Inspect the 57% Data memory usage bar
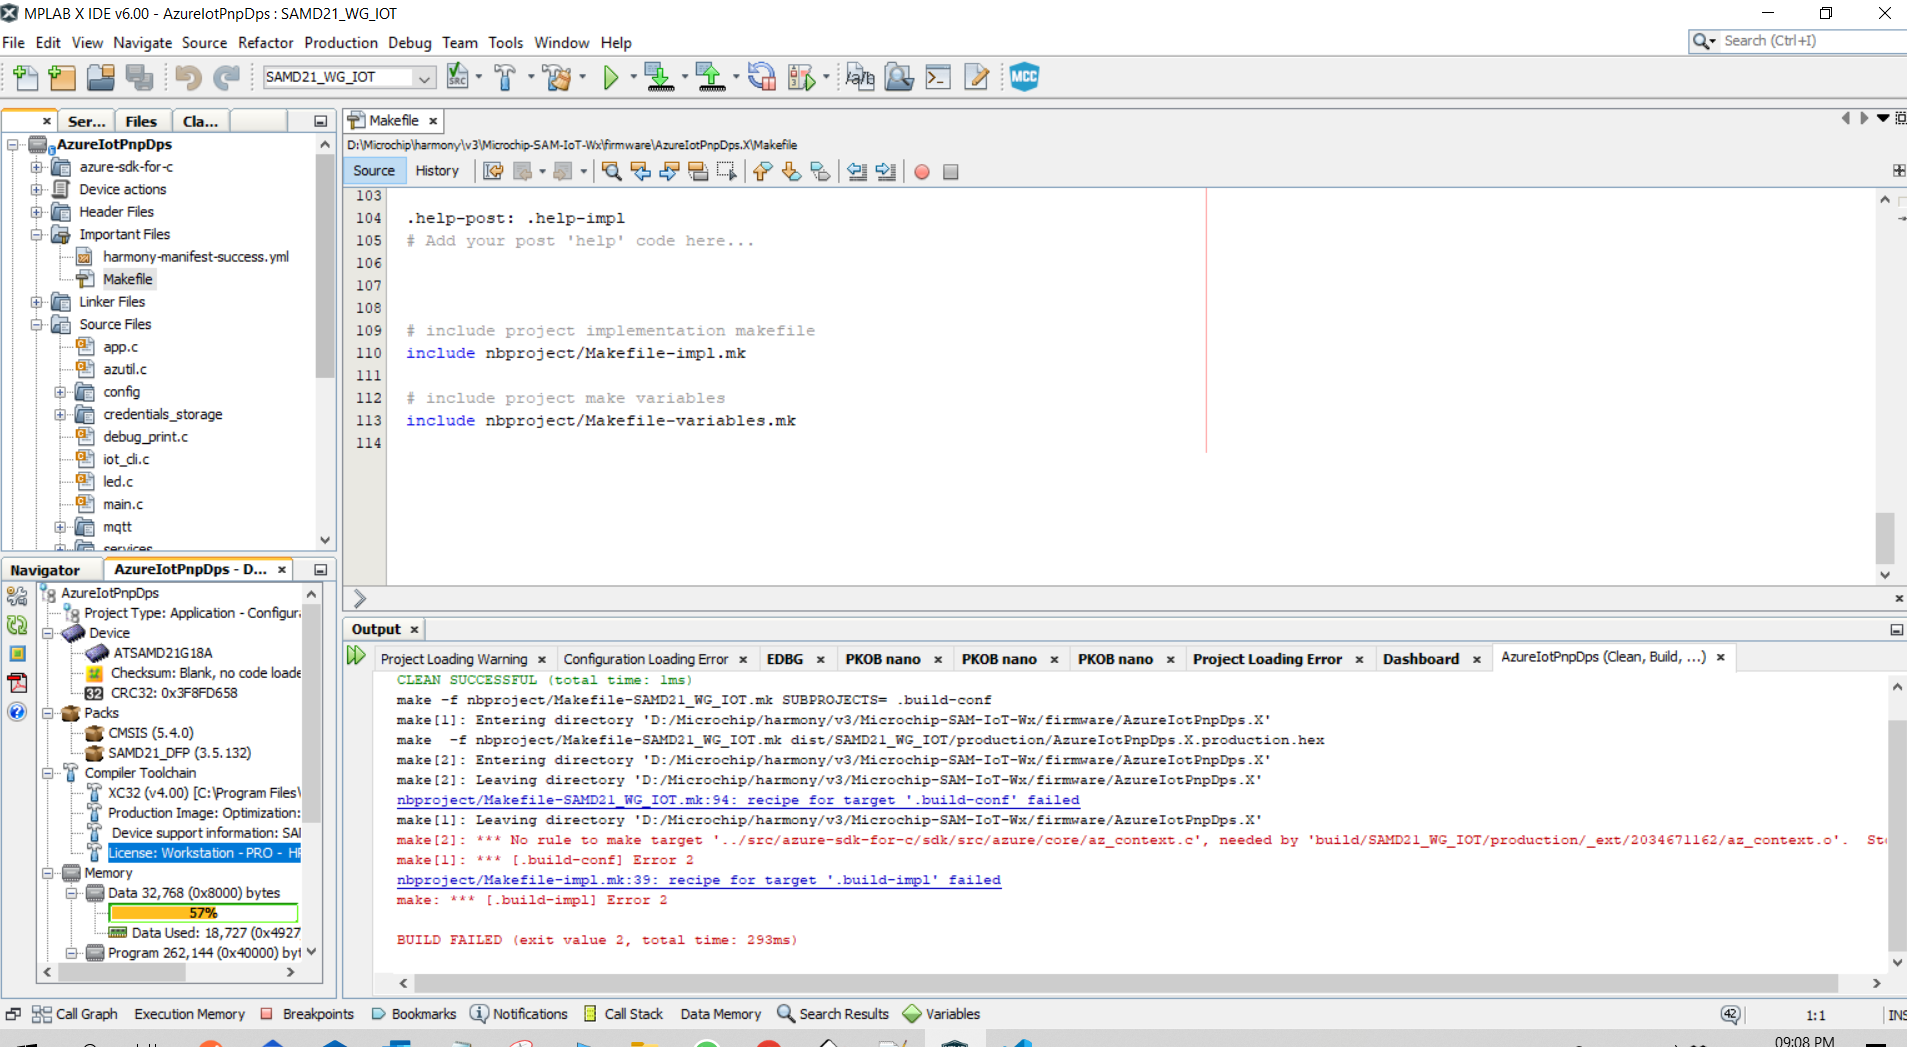 pyautogui.click(x=203, y=912)
